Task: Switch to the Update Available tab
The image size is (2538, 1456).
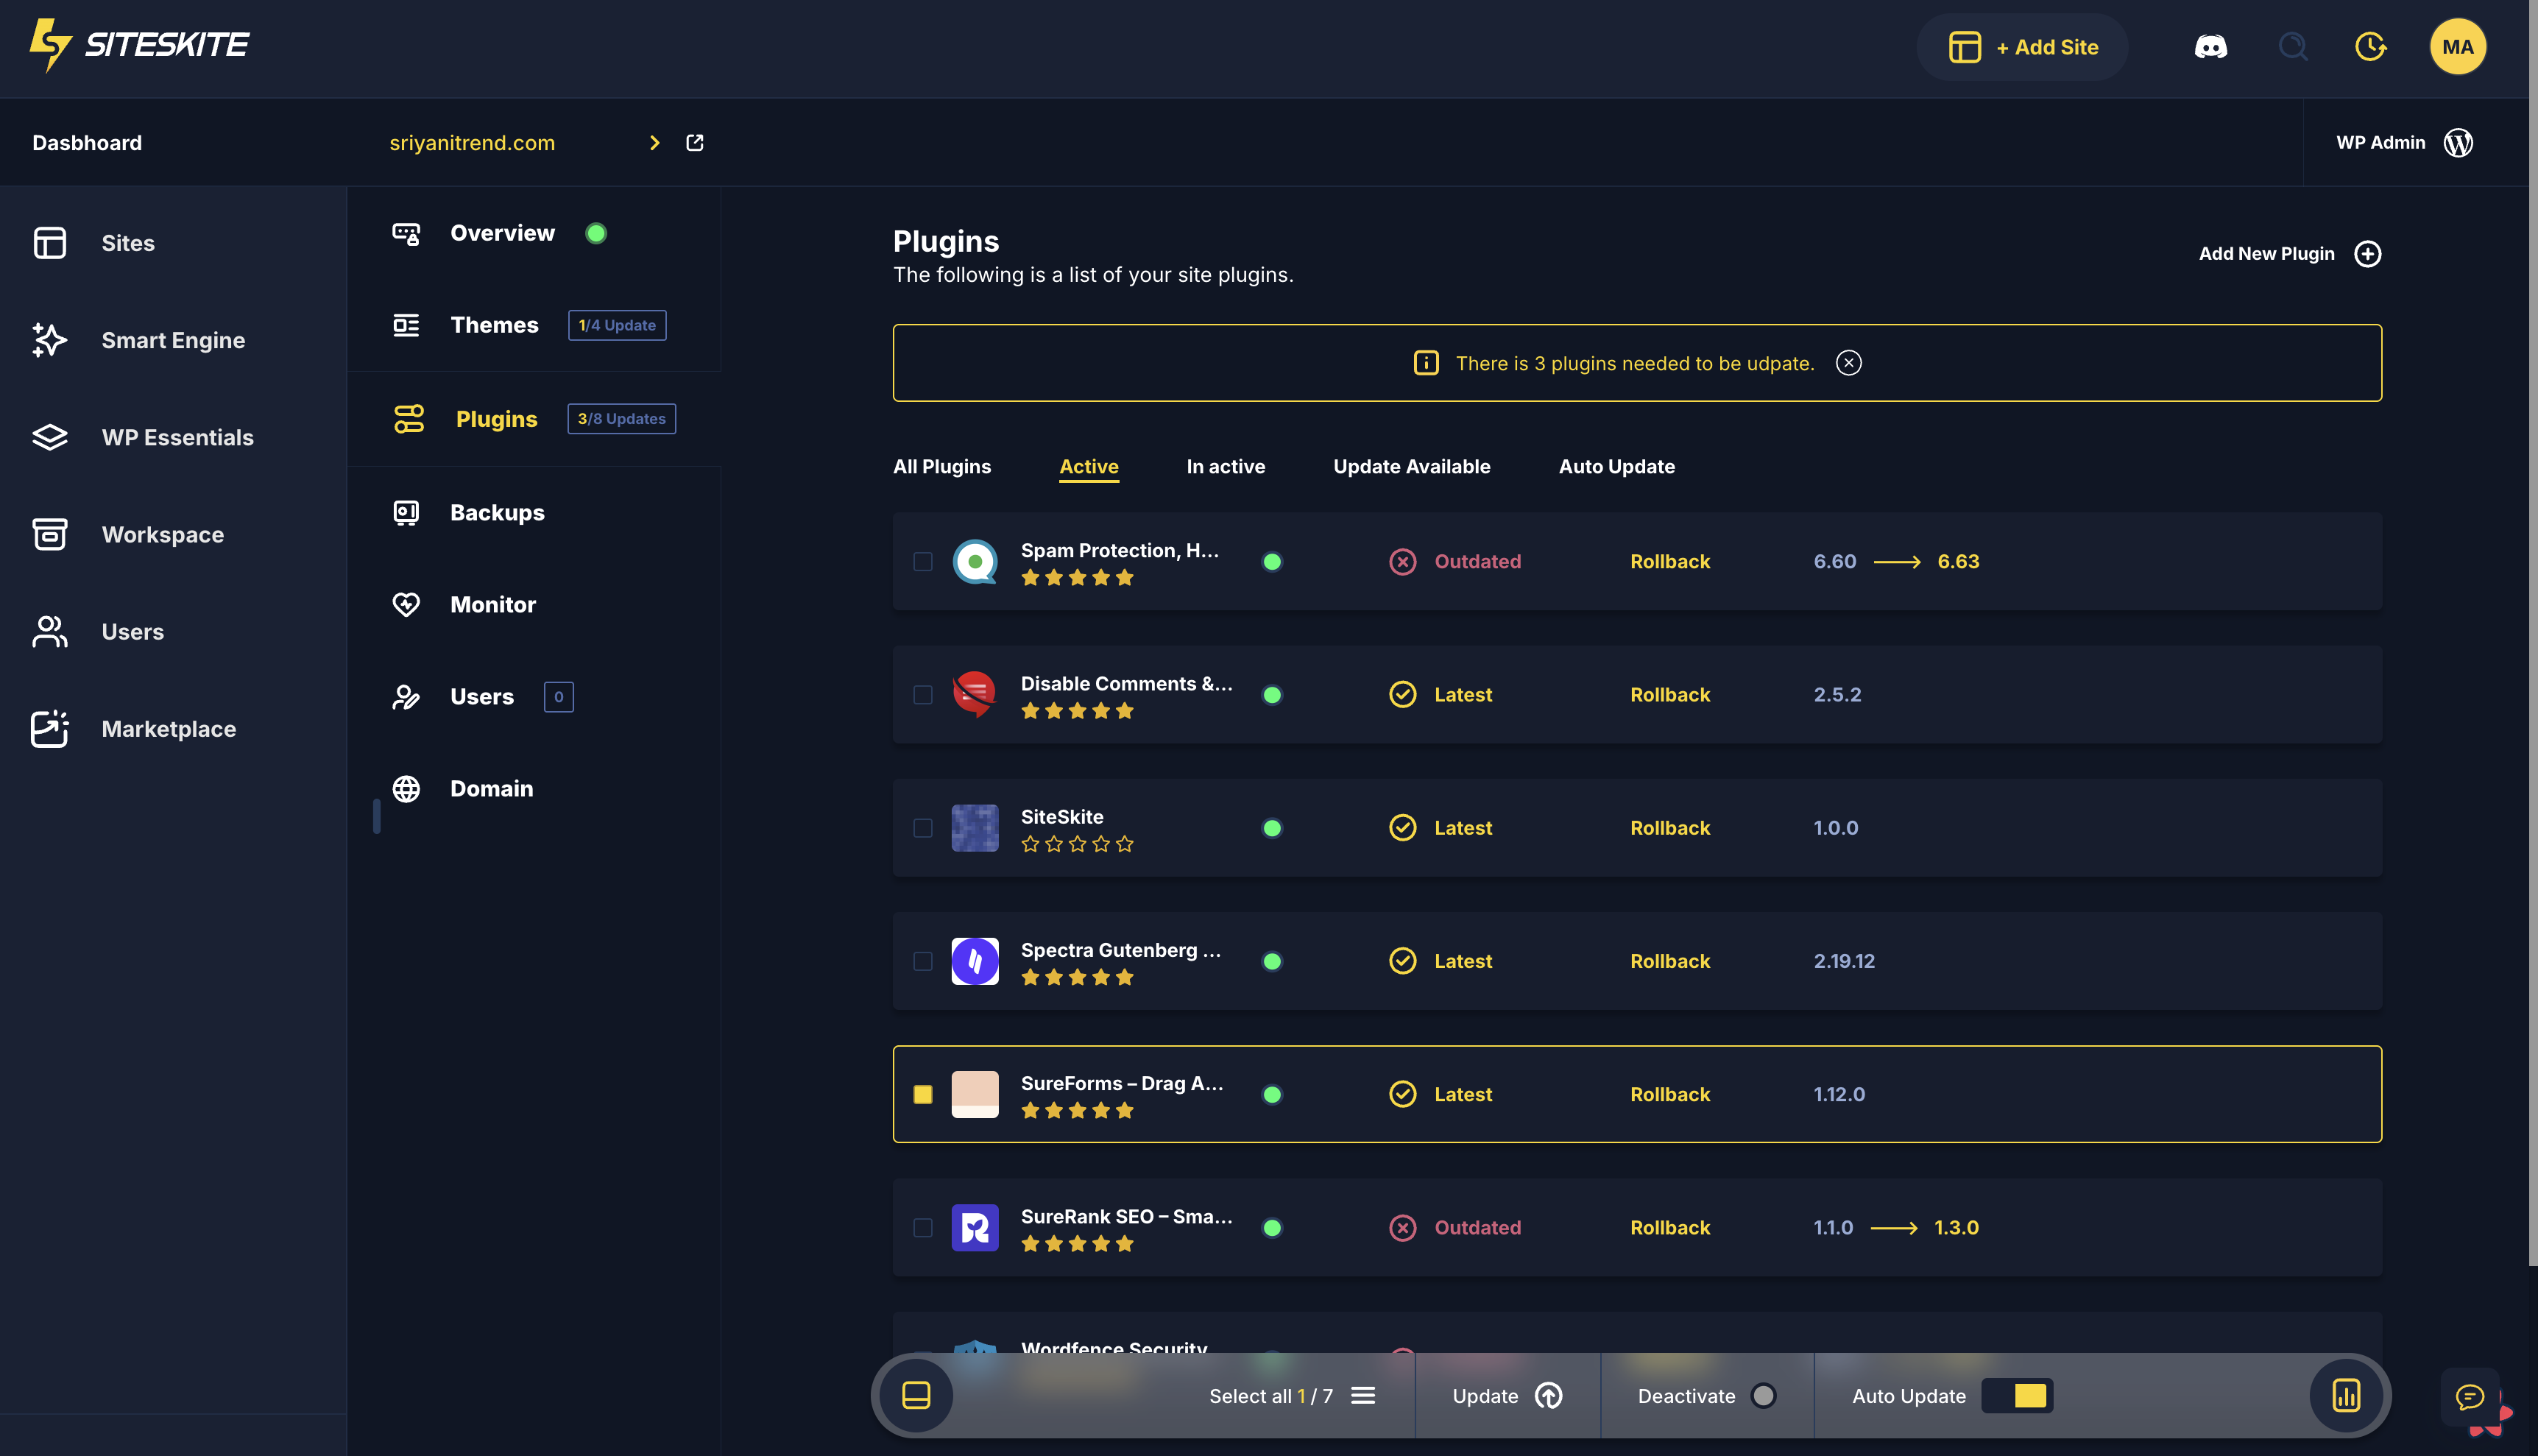Action: coord(1411,467)
